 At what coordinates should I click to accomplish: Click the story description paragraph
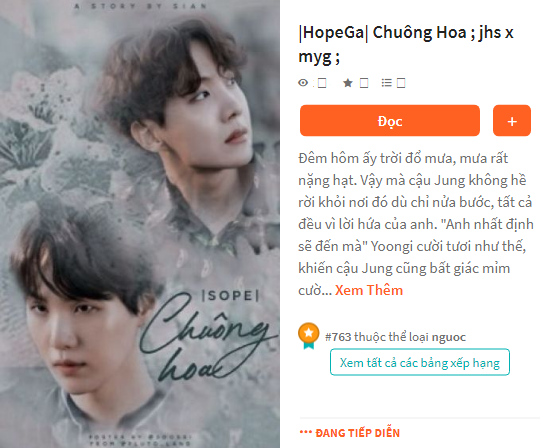tap(416, 224)
